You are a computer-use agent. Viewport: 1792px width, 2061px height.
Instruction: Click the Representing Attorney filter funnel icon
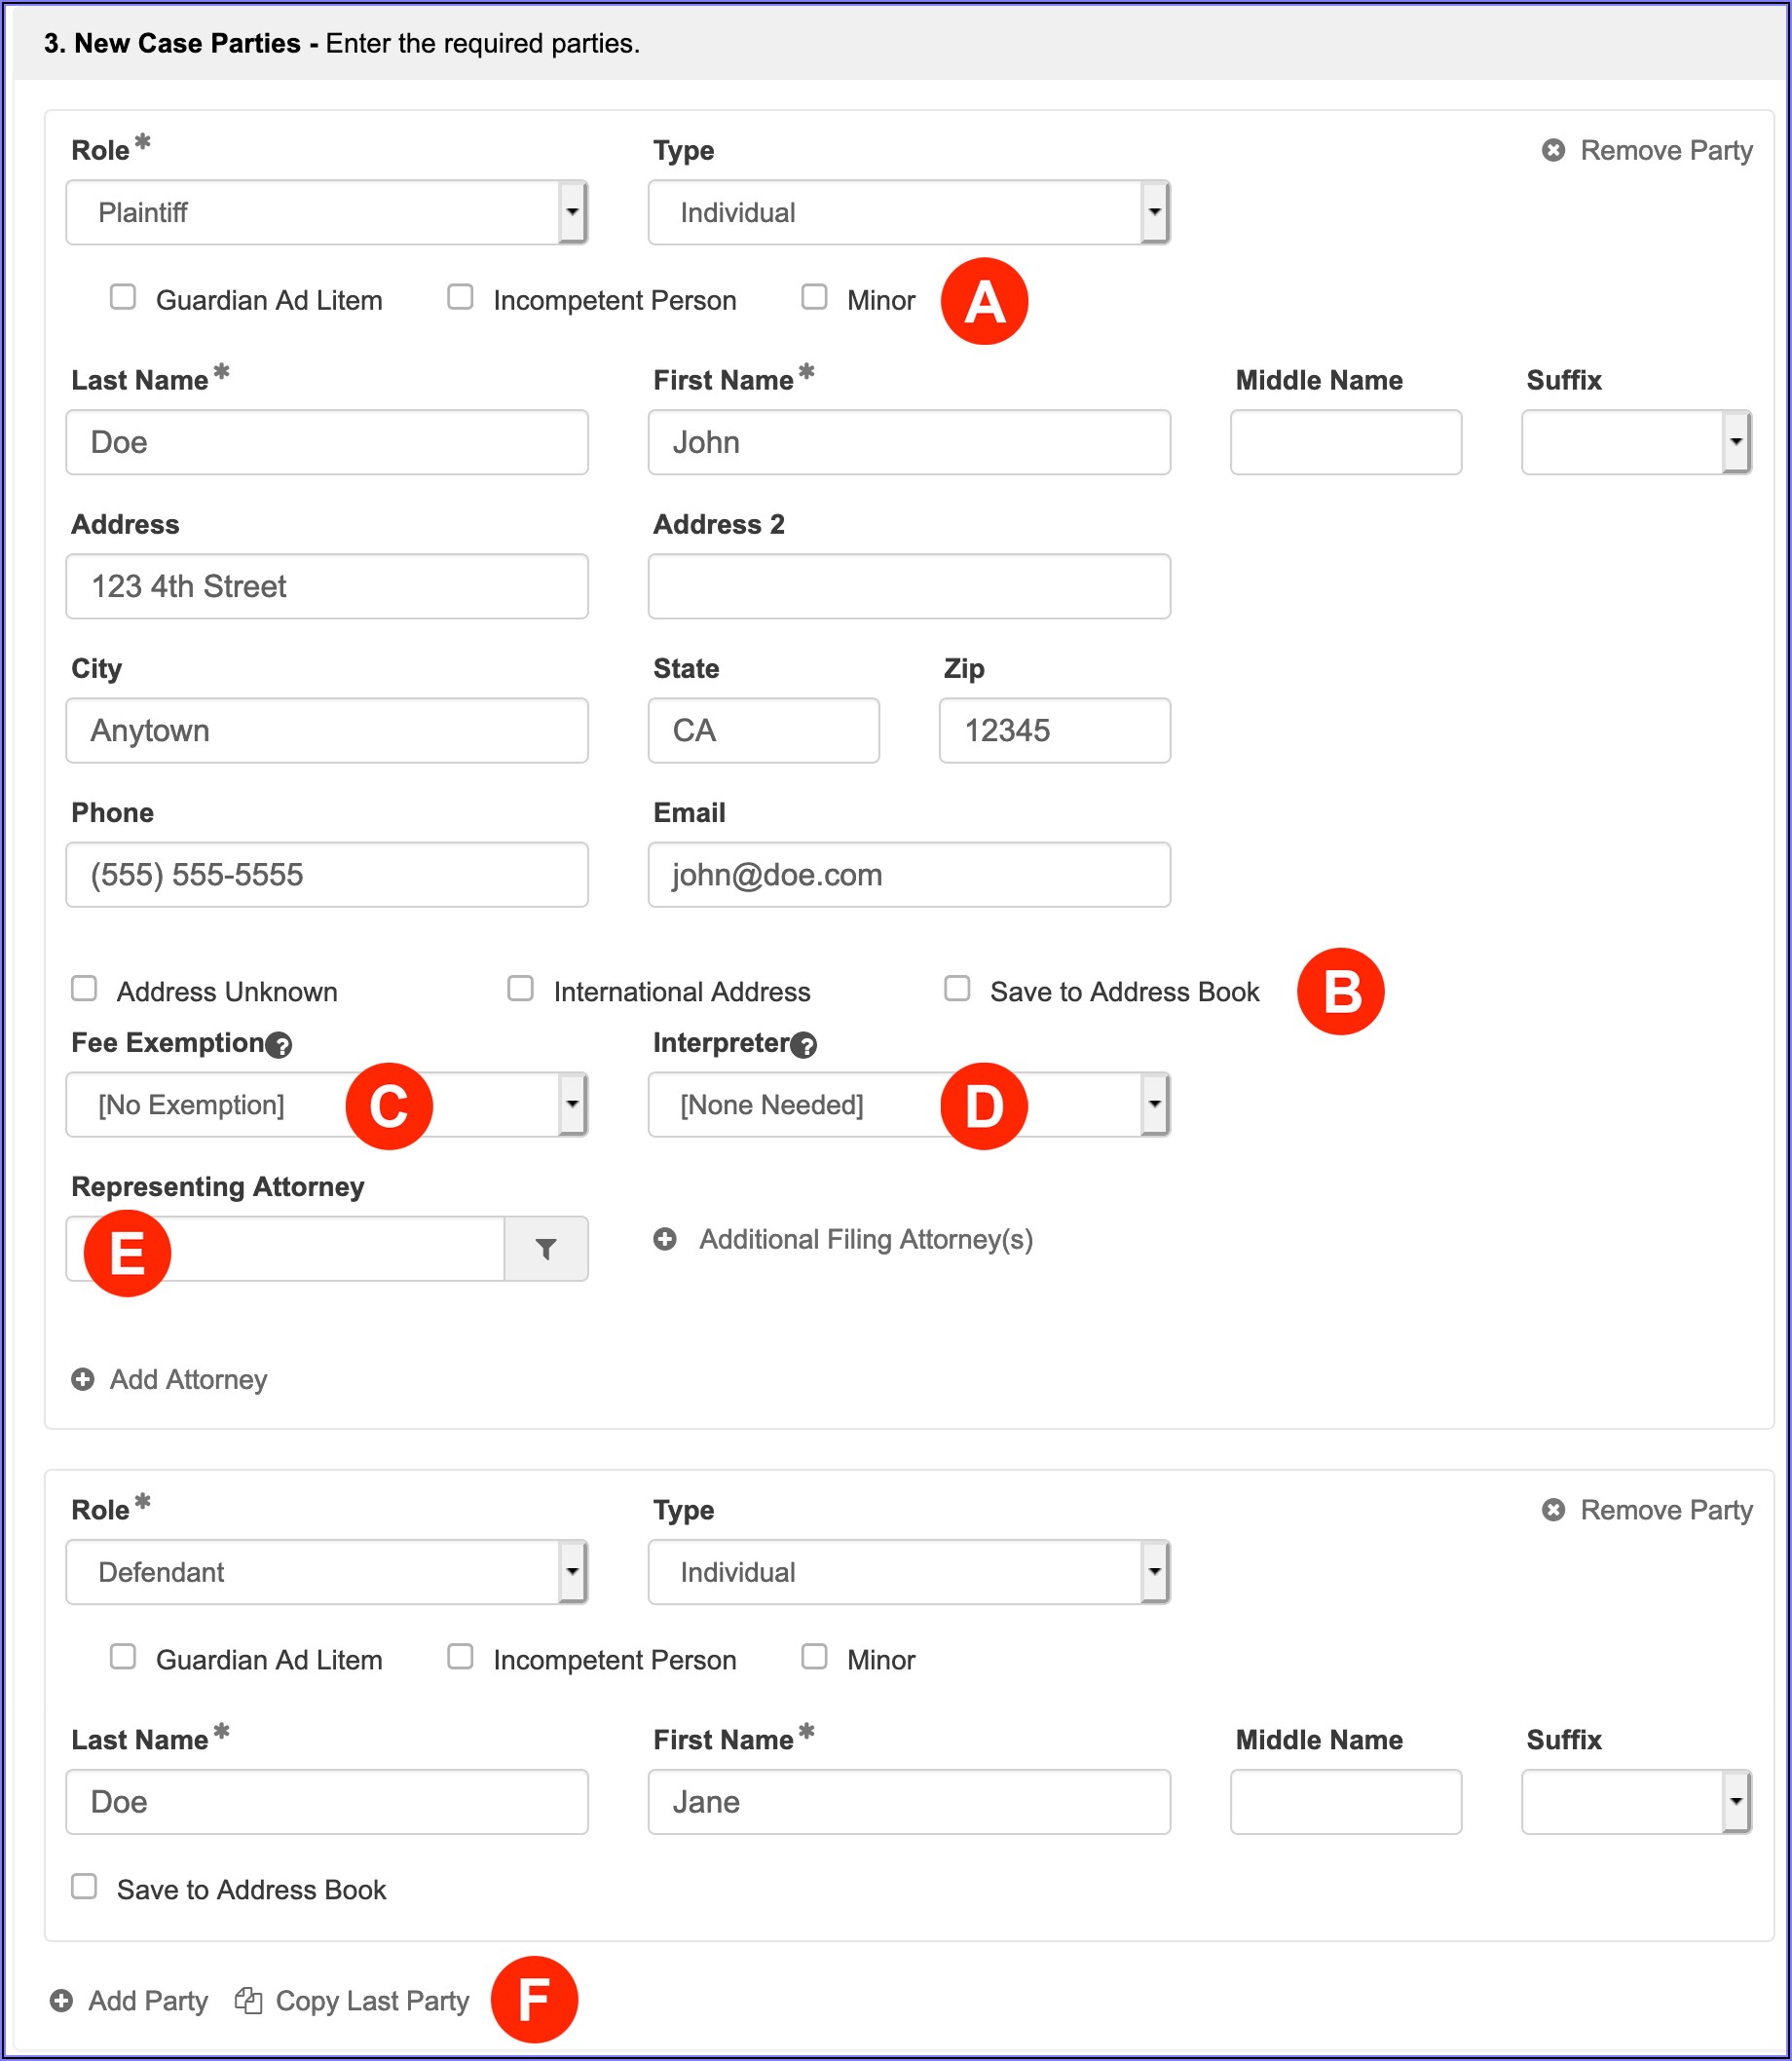pos(545,1248)
